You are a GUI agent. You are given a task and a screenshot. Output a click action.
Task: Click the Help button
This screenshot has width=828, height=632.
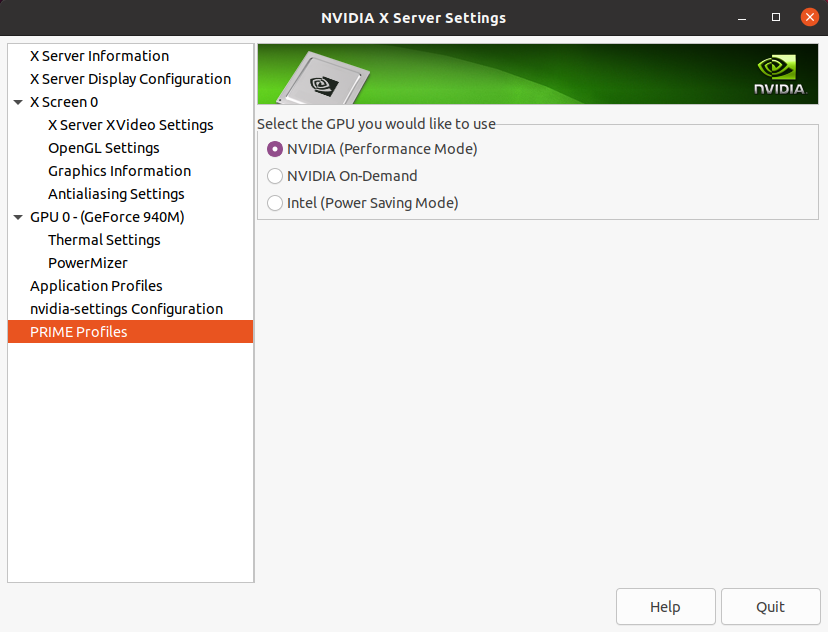pos(665,607)
